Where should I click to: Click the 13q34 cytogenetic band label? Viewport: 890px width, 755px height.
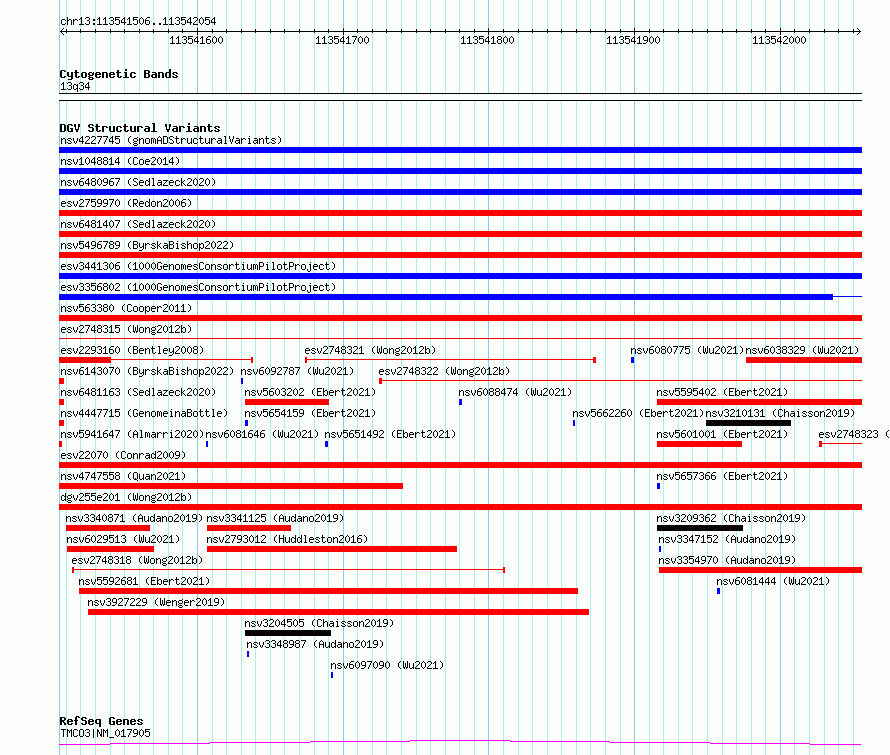pos(75,86)
